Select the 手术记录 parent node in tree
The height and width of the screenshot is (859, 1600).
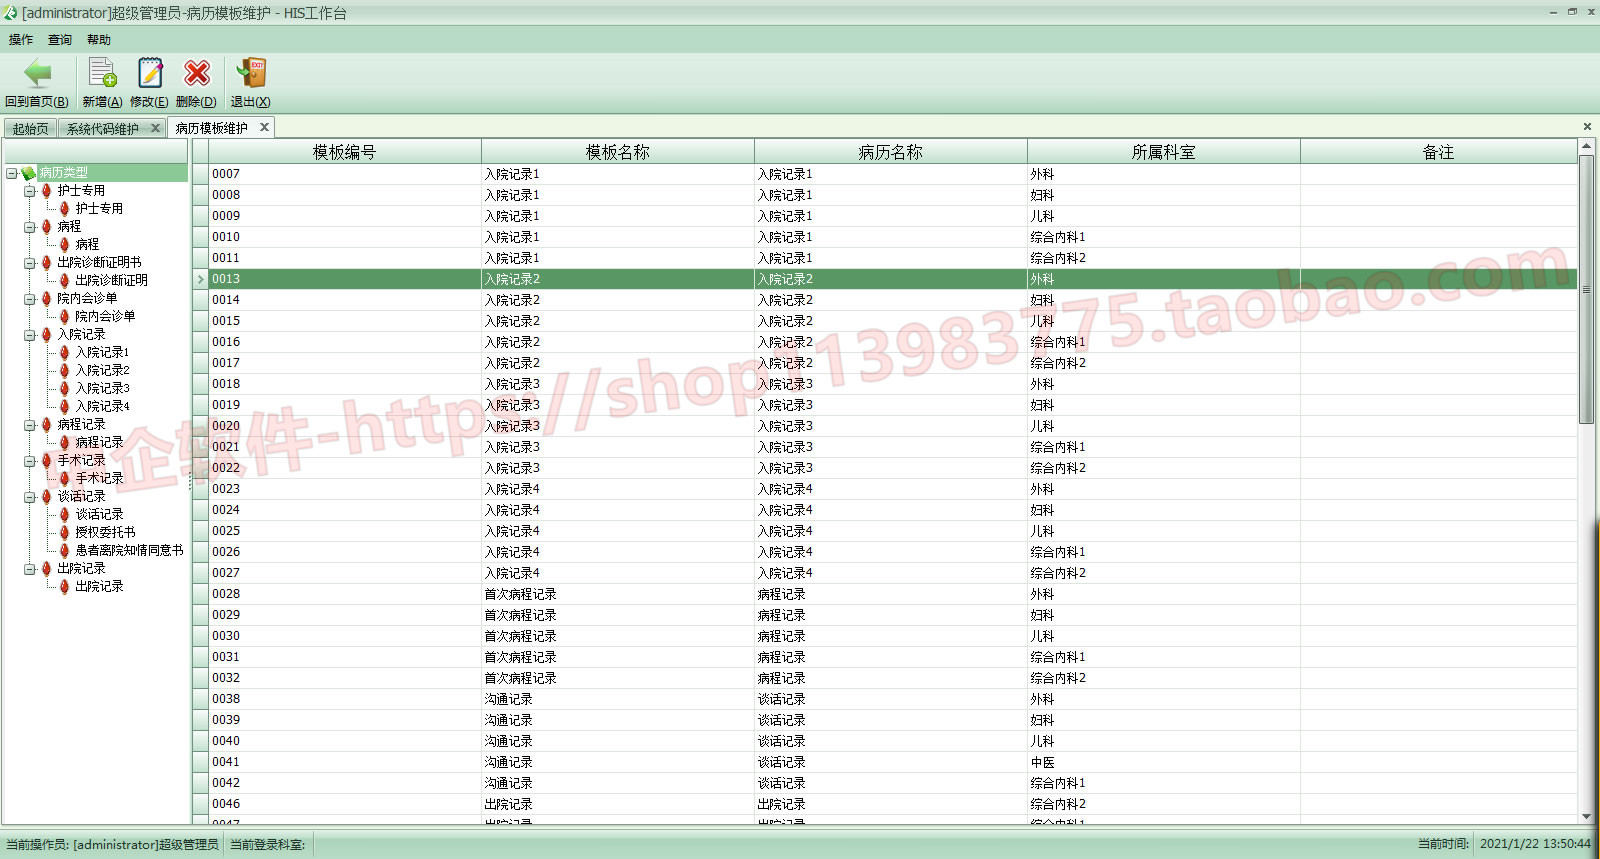tap(81, 460)
